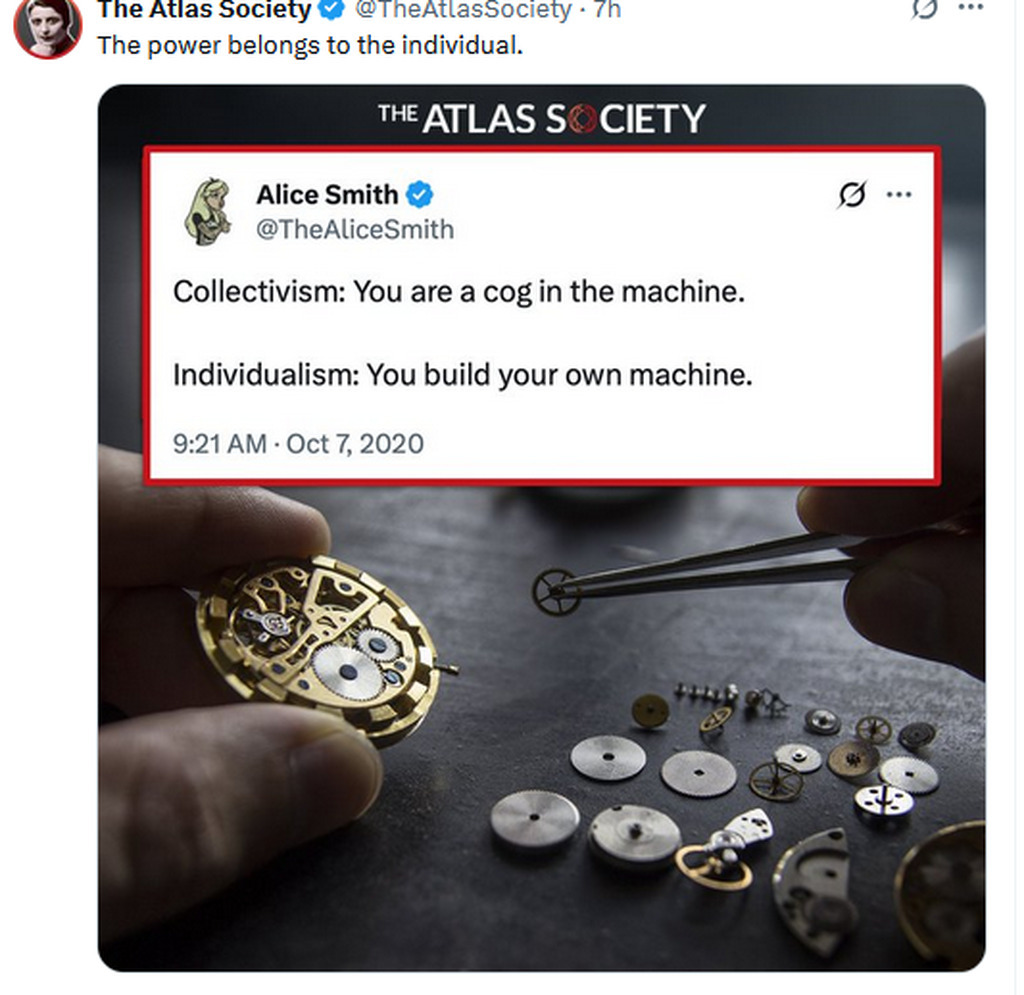Click text 'The power belongs to the individual.'
1024x995 pixels.
click(x=310, y=46)
